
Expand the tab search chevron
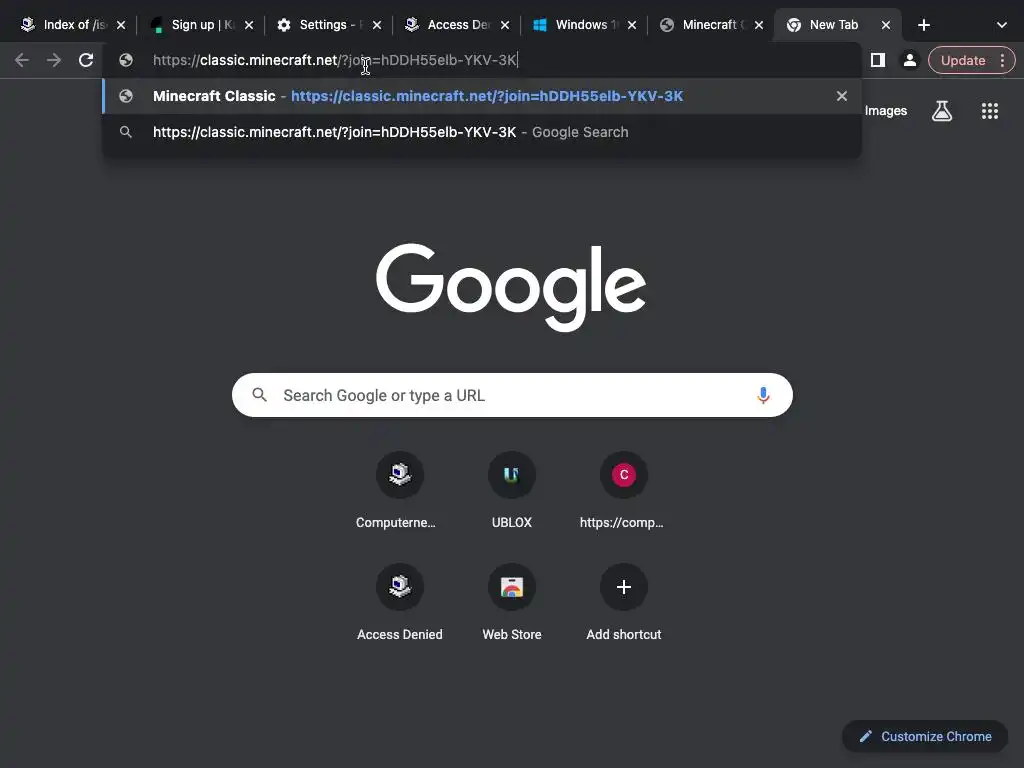pyautogui.click(x=1002, y=25)
